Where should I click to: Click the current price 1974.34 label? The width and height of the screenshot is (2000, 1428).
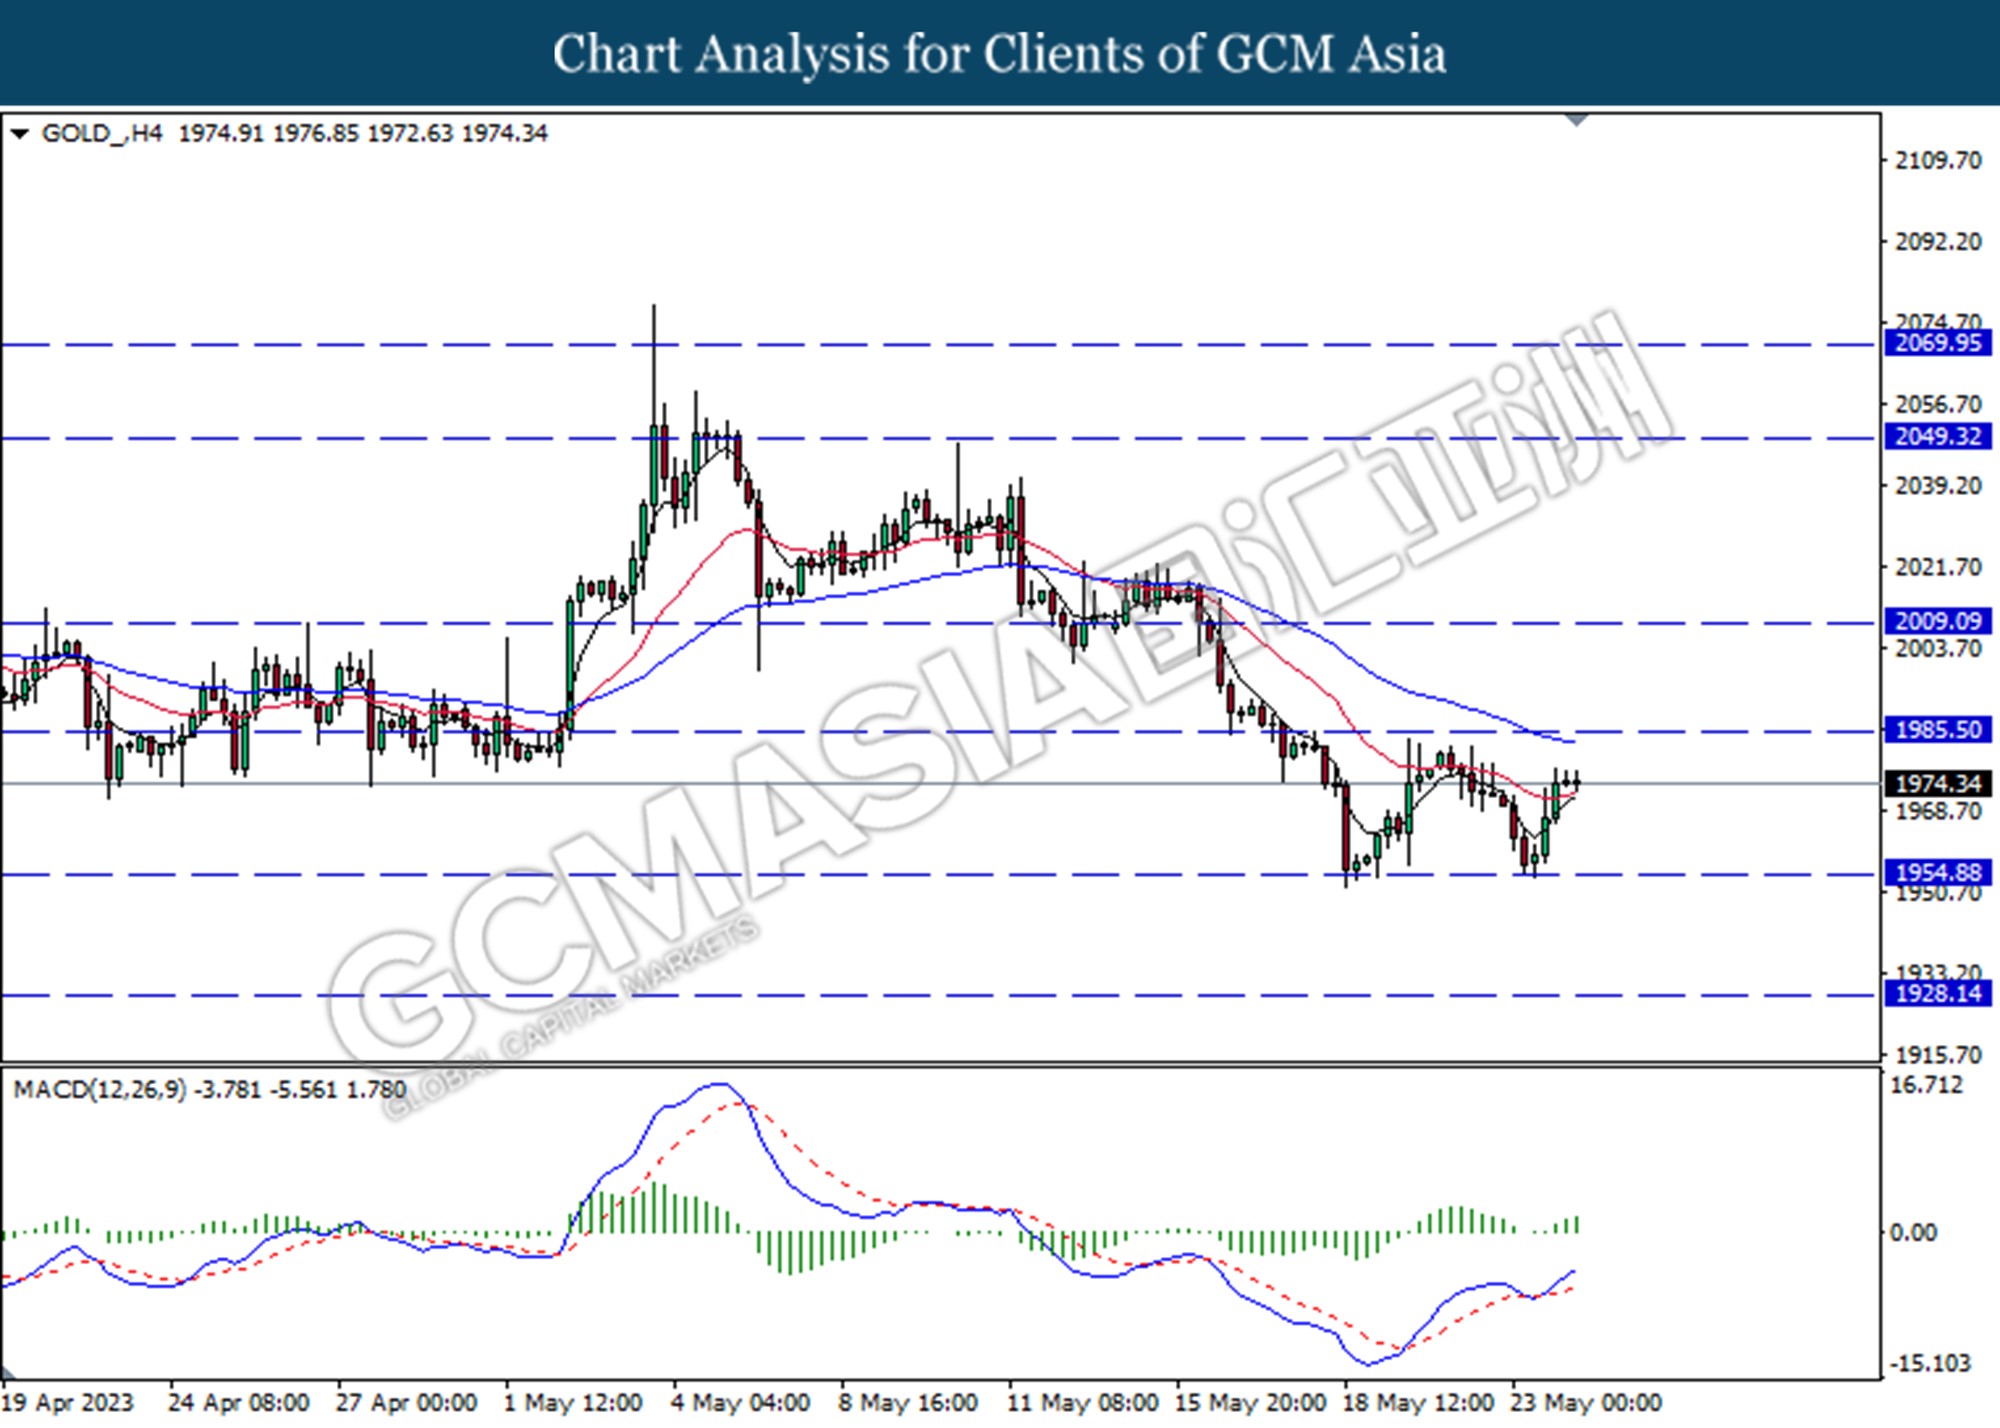[x=1938, y=784]
